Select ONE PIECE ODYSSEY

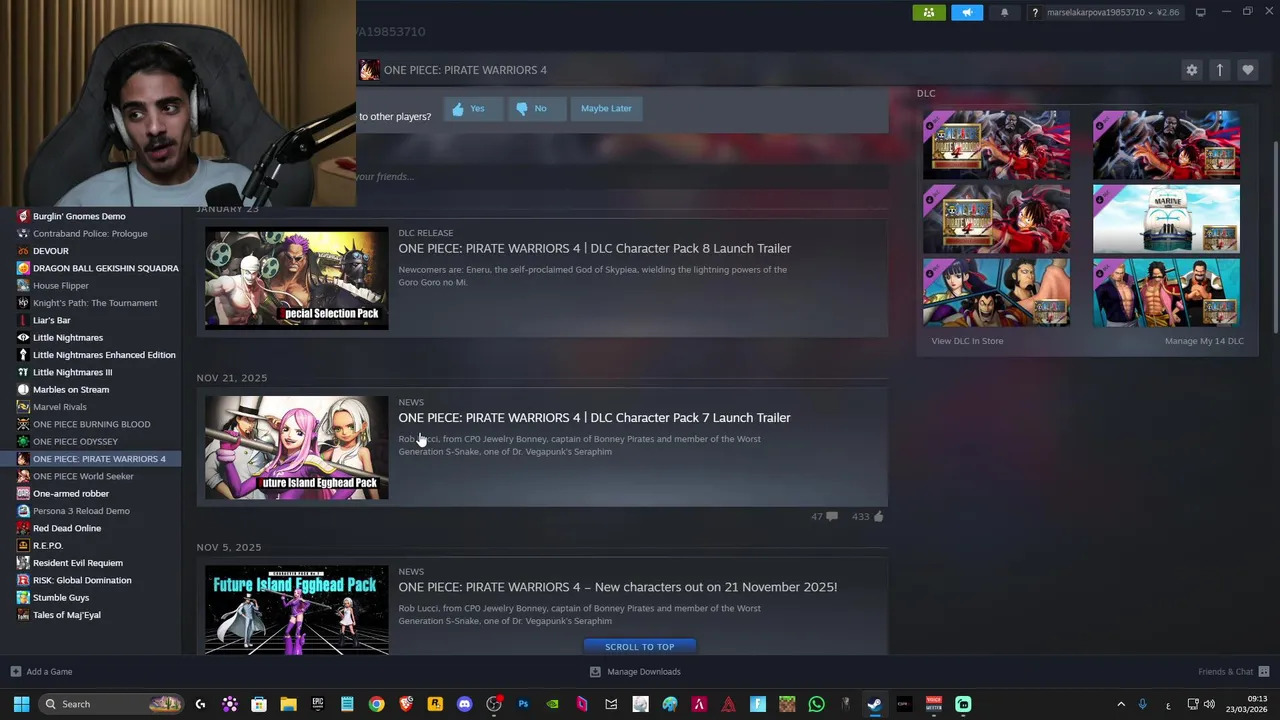[x=75, y=442]
